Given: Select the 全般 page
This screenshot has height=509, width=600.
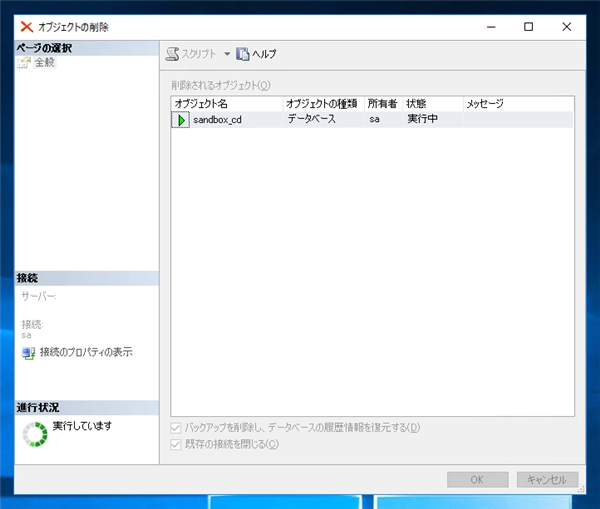Looking at the screenshot, I should click(x=45, y=62).
